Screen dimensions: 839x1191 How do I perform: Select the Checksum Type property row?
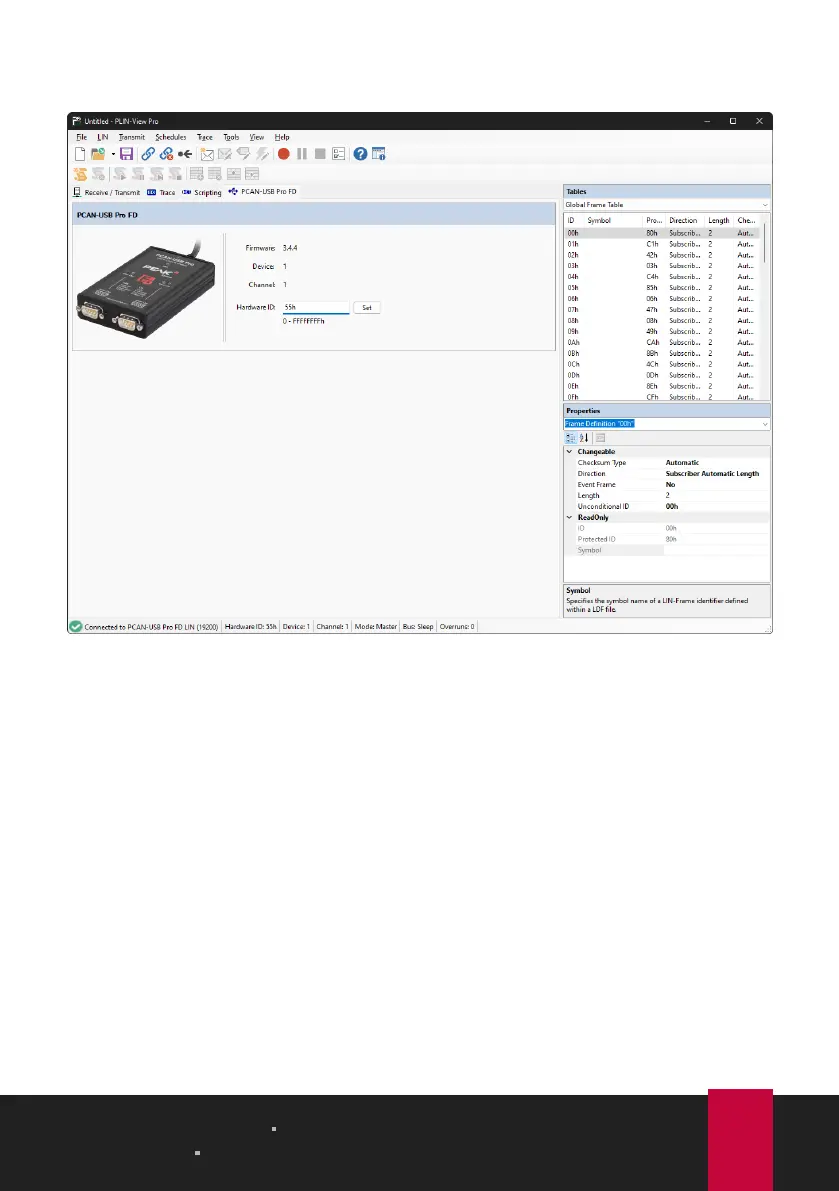[667, 463]
